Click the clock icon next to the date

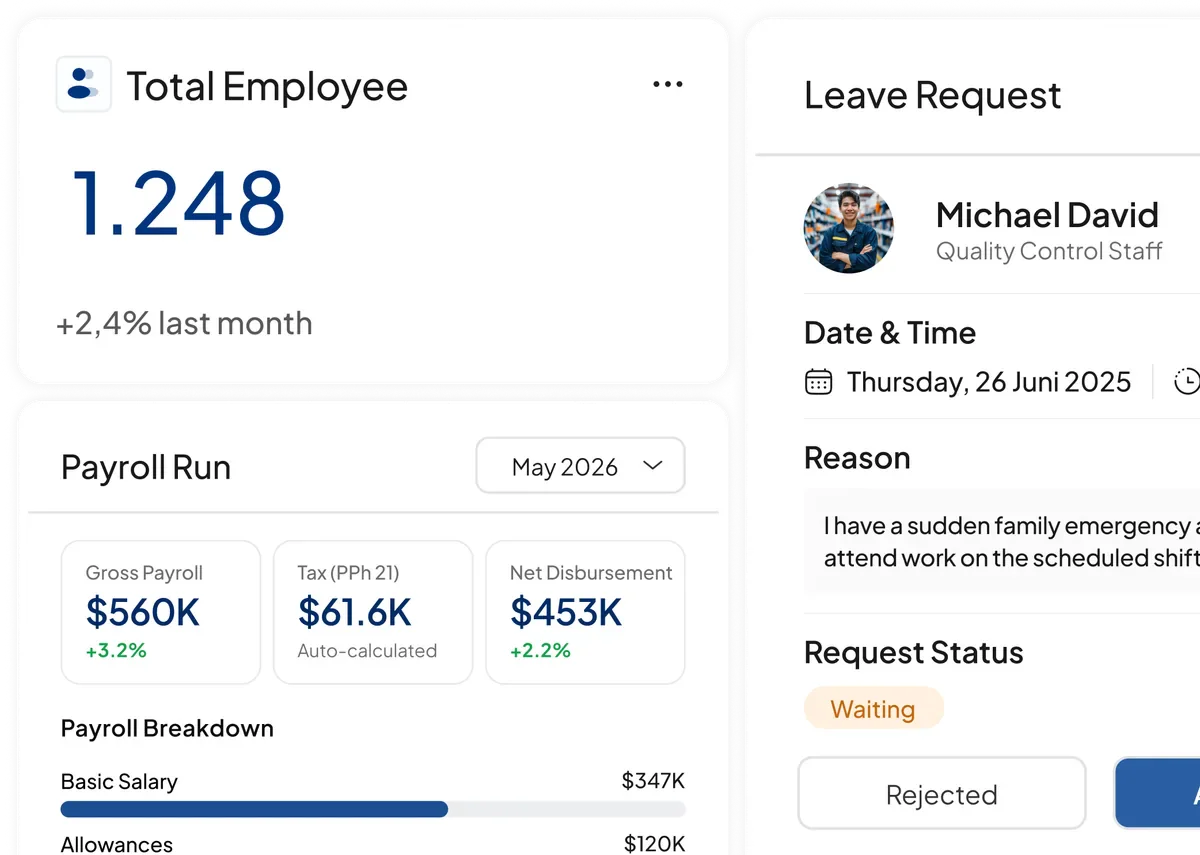(1187, 382)
